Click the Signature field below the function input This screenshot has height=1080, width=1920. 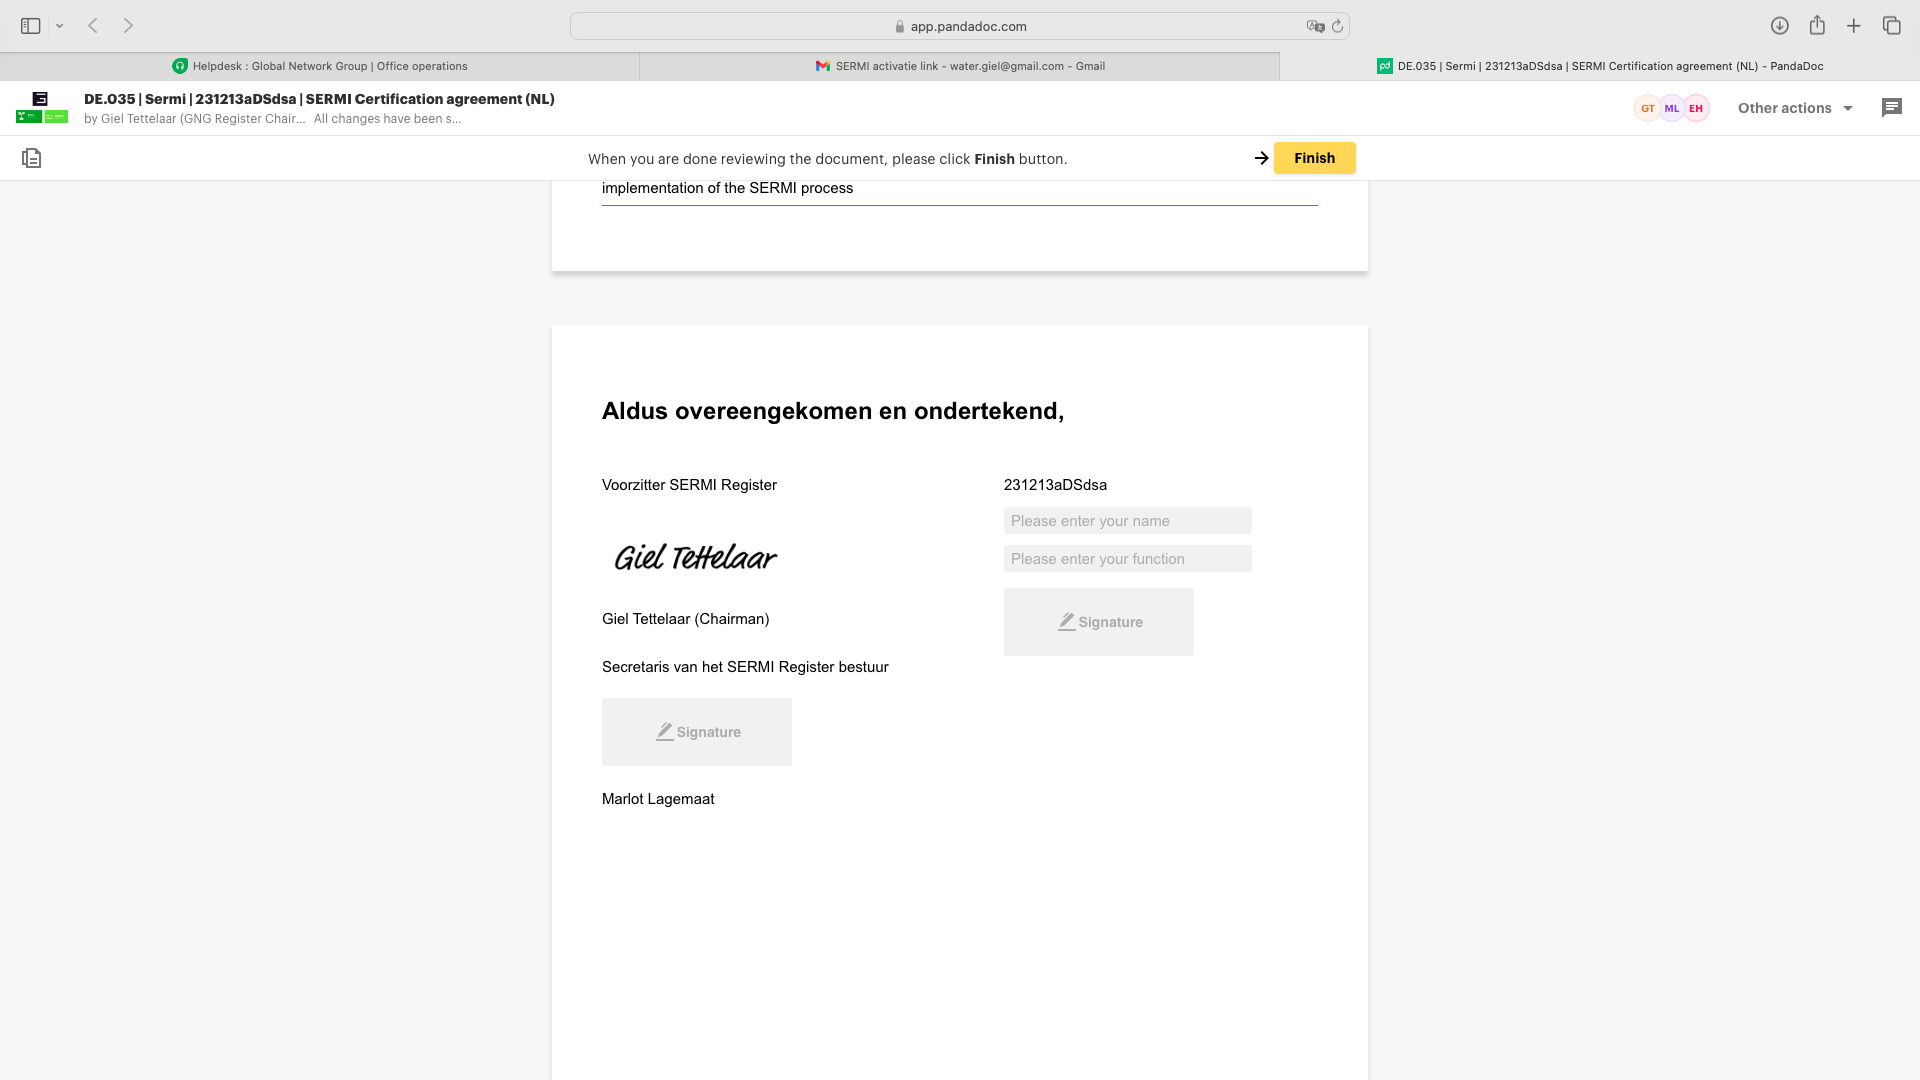click(1098, 622)
